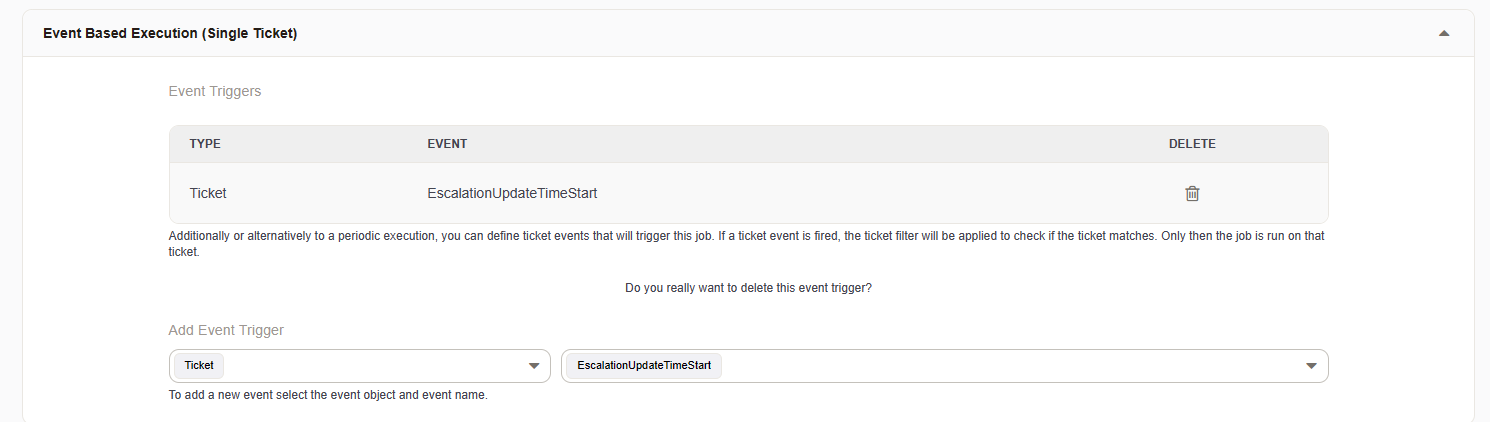Viewport: 1490px width, 422px height.
Task: Click the EVENT column header
Action: tap(447, 144)
